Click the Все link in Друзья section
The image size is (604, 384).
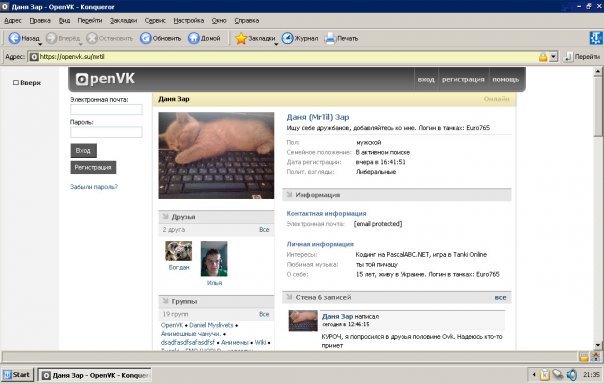[x=264, y=230]
